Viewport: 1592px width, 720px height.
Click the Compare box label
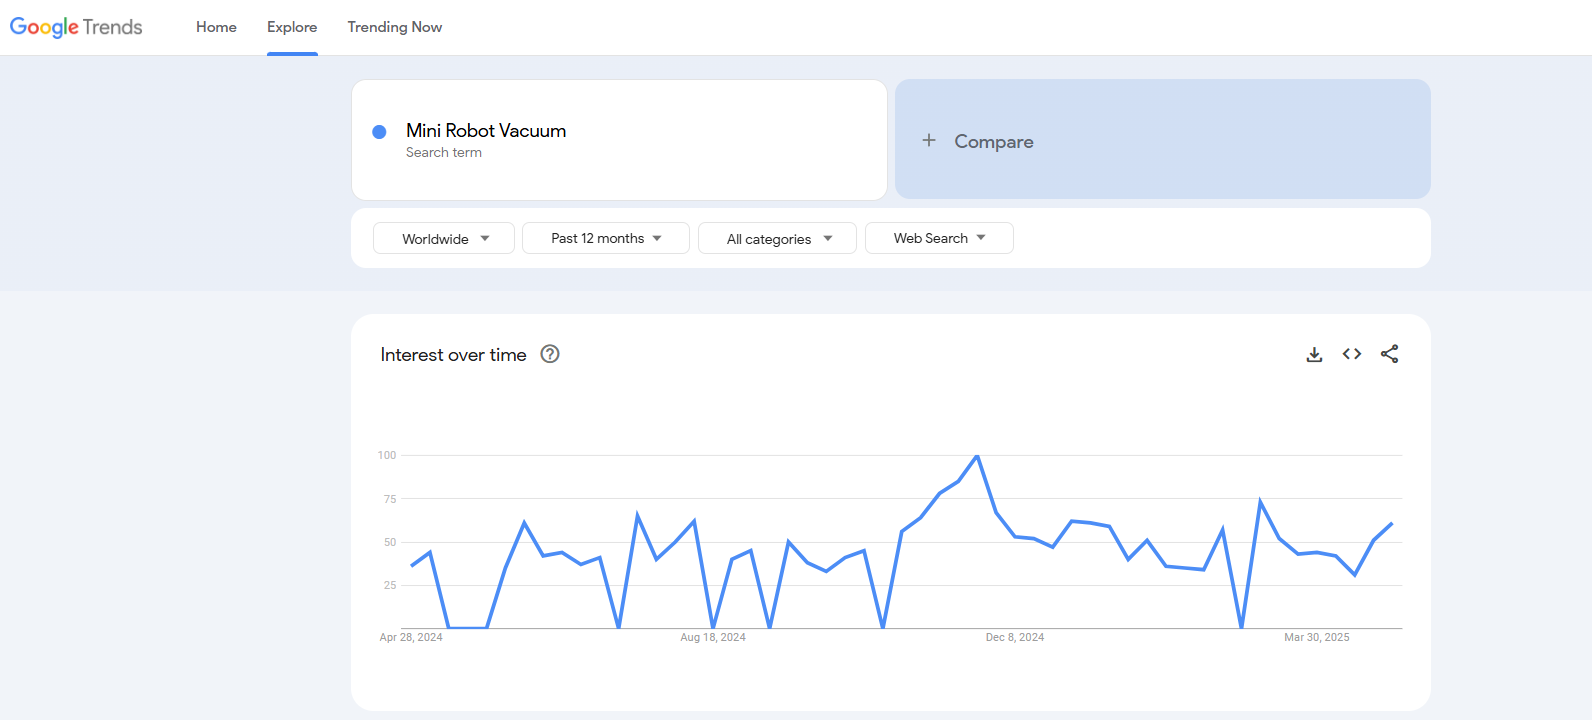[994, 141]
